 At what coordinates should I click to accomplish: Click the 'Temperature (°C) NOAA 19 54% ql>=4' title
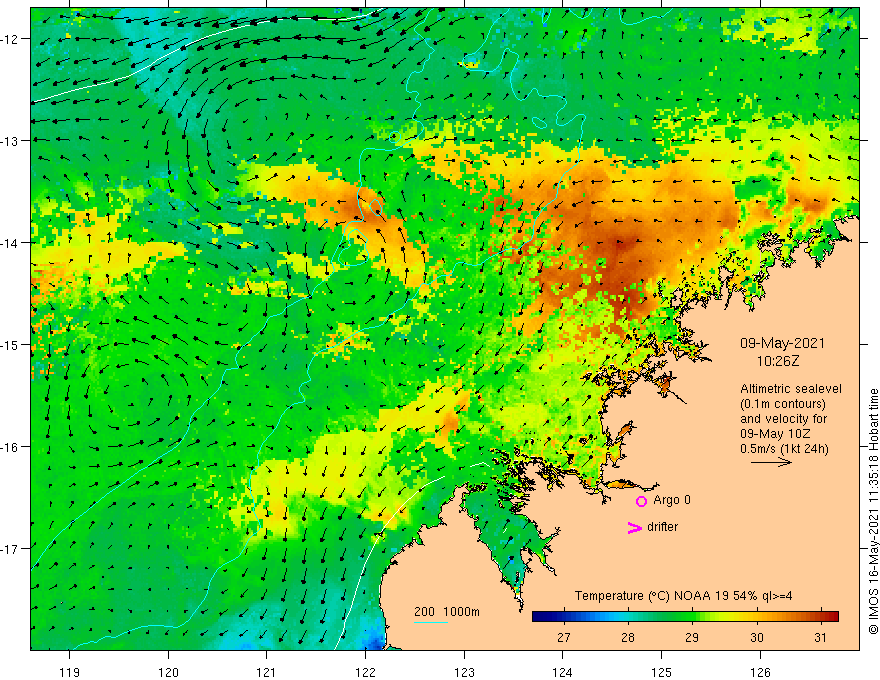[684, 596]
